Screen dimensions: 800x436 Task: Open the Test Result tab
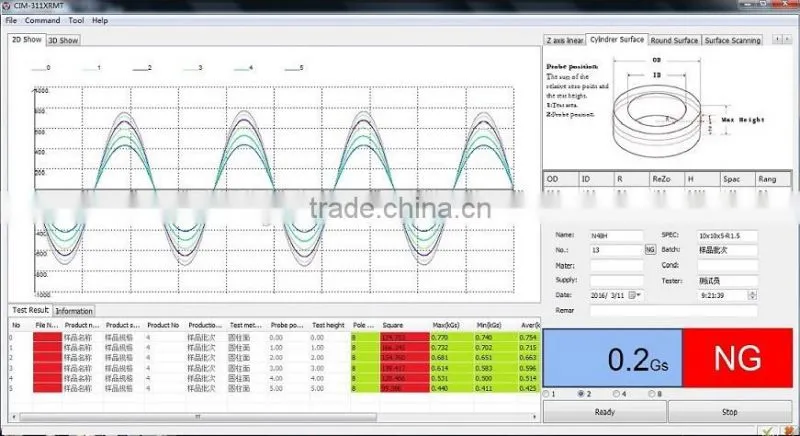click(x=30, y=310)
